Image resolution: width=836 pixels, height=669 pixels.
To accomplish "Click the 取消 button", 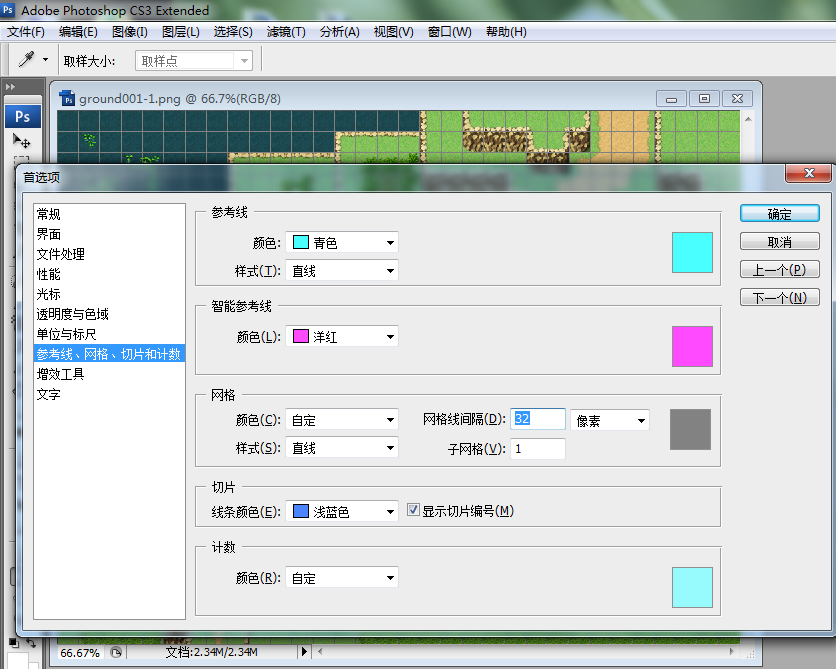I will (779, 241).
